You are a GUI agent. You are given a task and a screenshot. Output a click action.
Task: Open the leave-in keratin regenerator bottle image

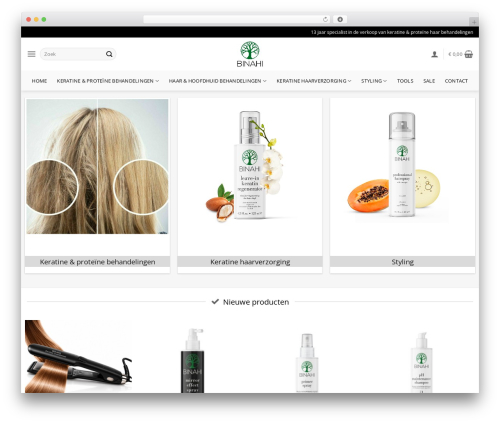[250, 166]
